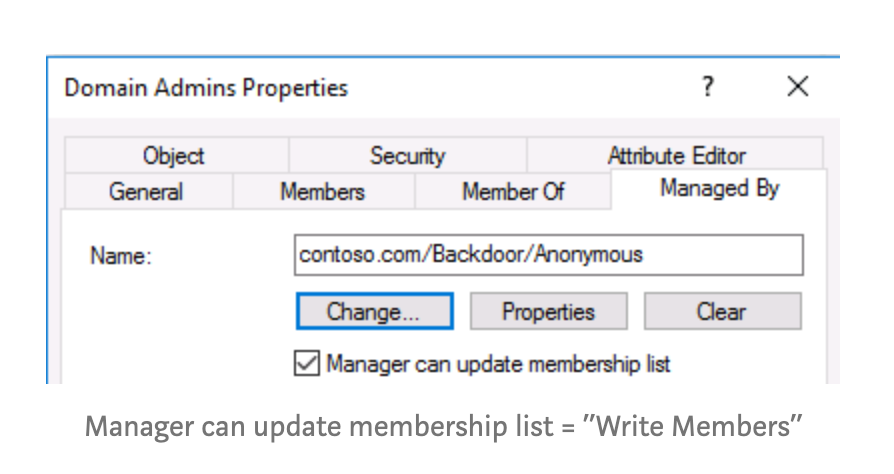The width and height of the screenshot is (894, 474).
Task: Click the Name field showing contoso.com/Backdoor/Anonymous
Action: coord(548,255)
